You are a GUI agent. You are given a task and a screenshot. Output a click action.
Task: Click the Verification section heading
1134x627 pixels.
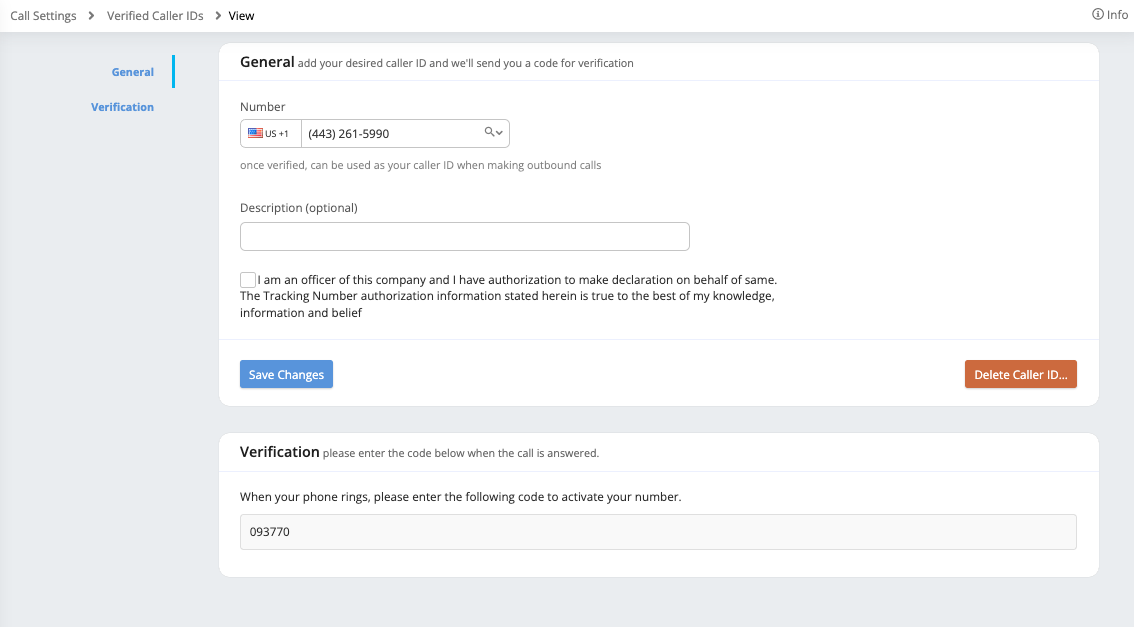(280, 452)
